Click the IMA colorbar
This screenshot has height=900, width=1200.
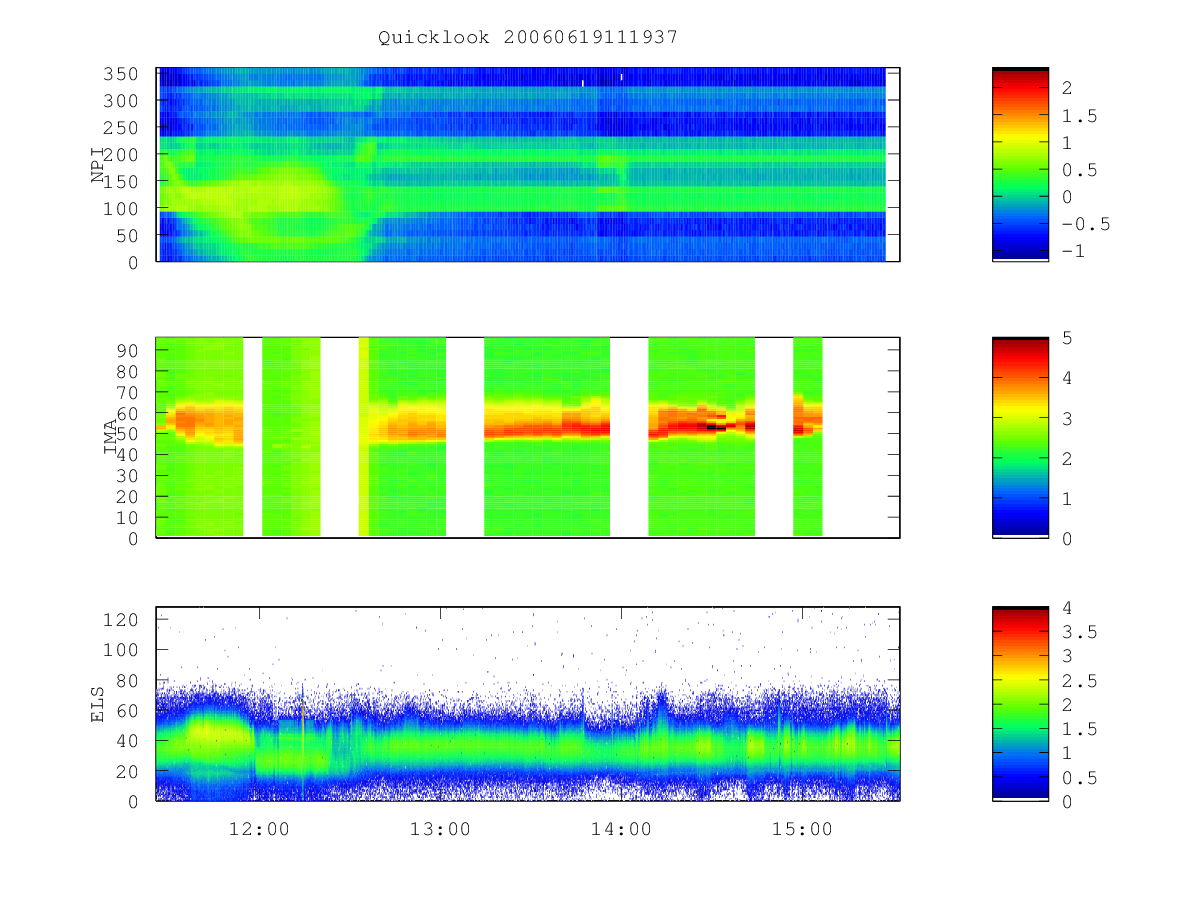(1020, 437)
